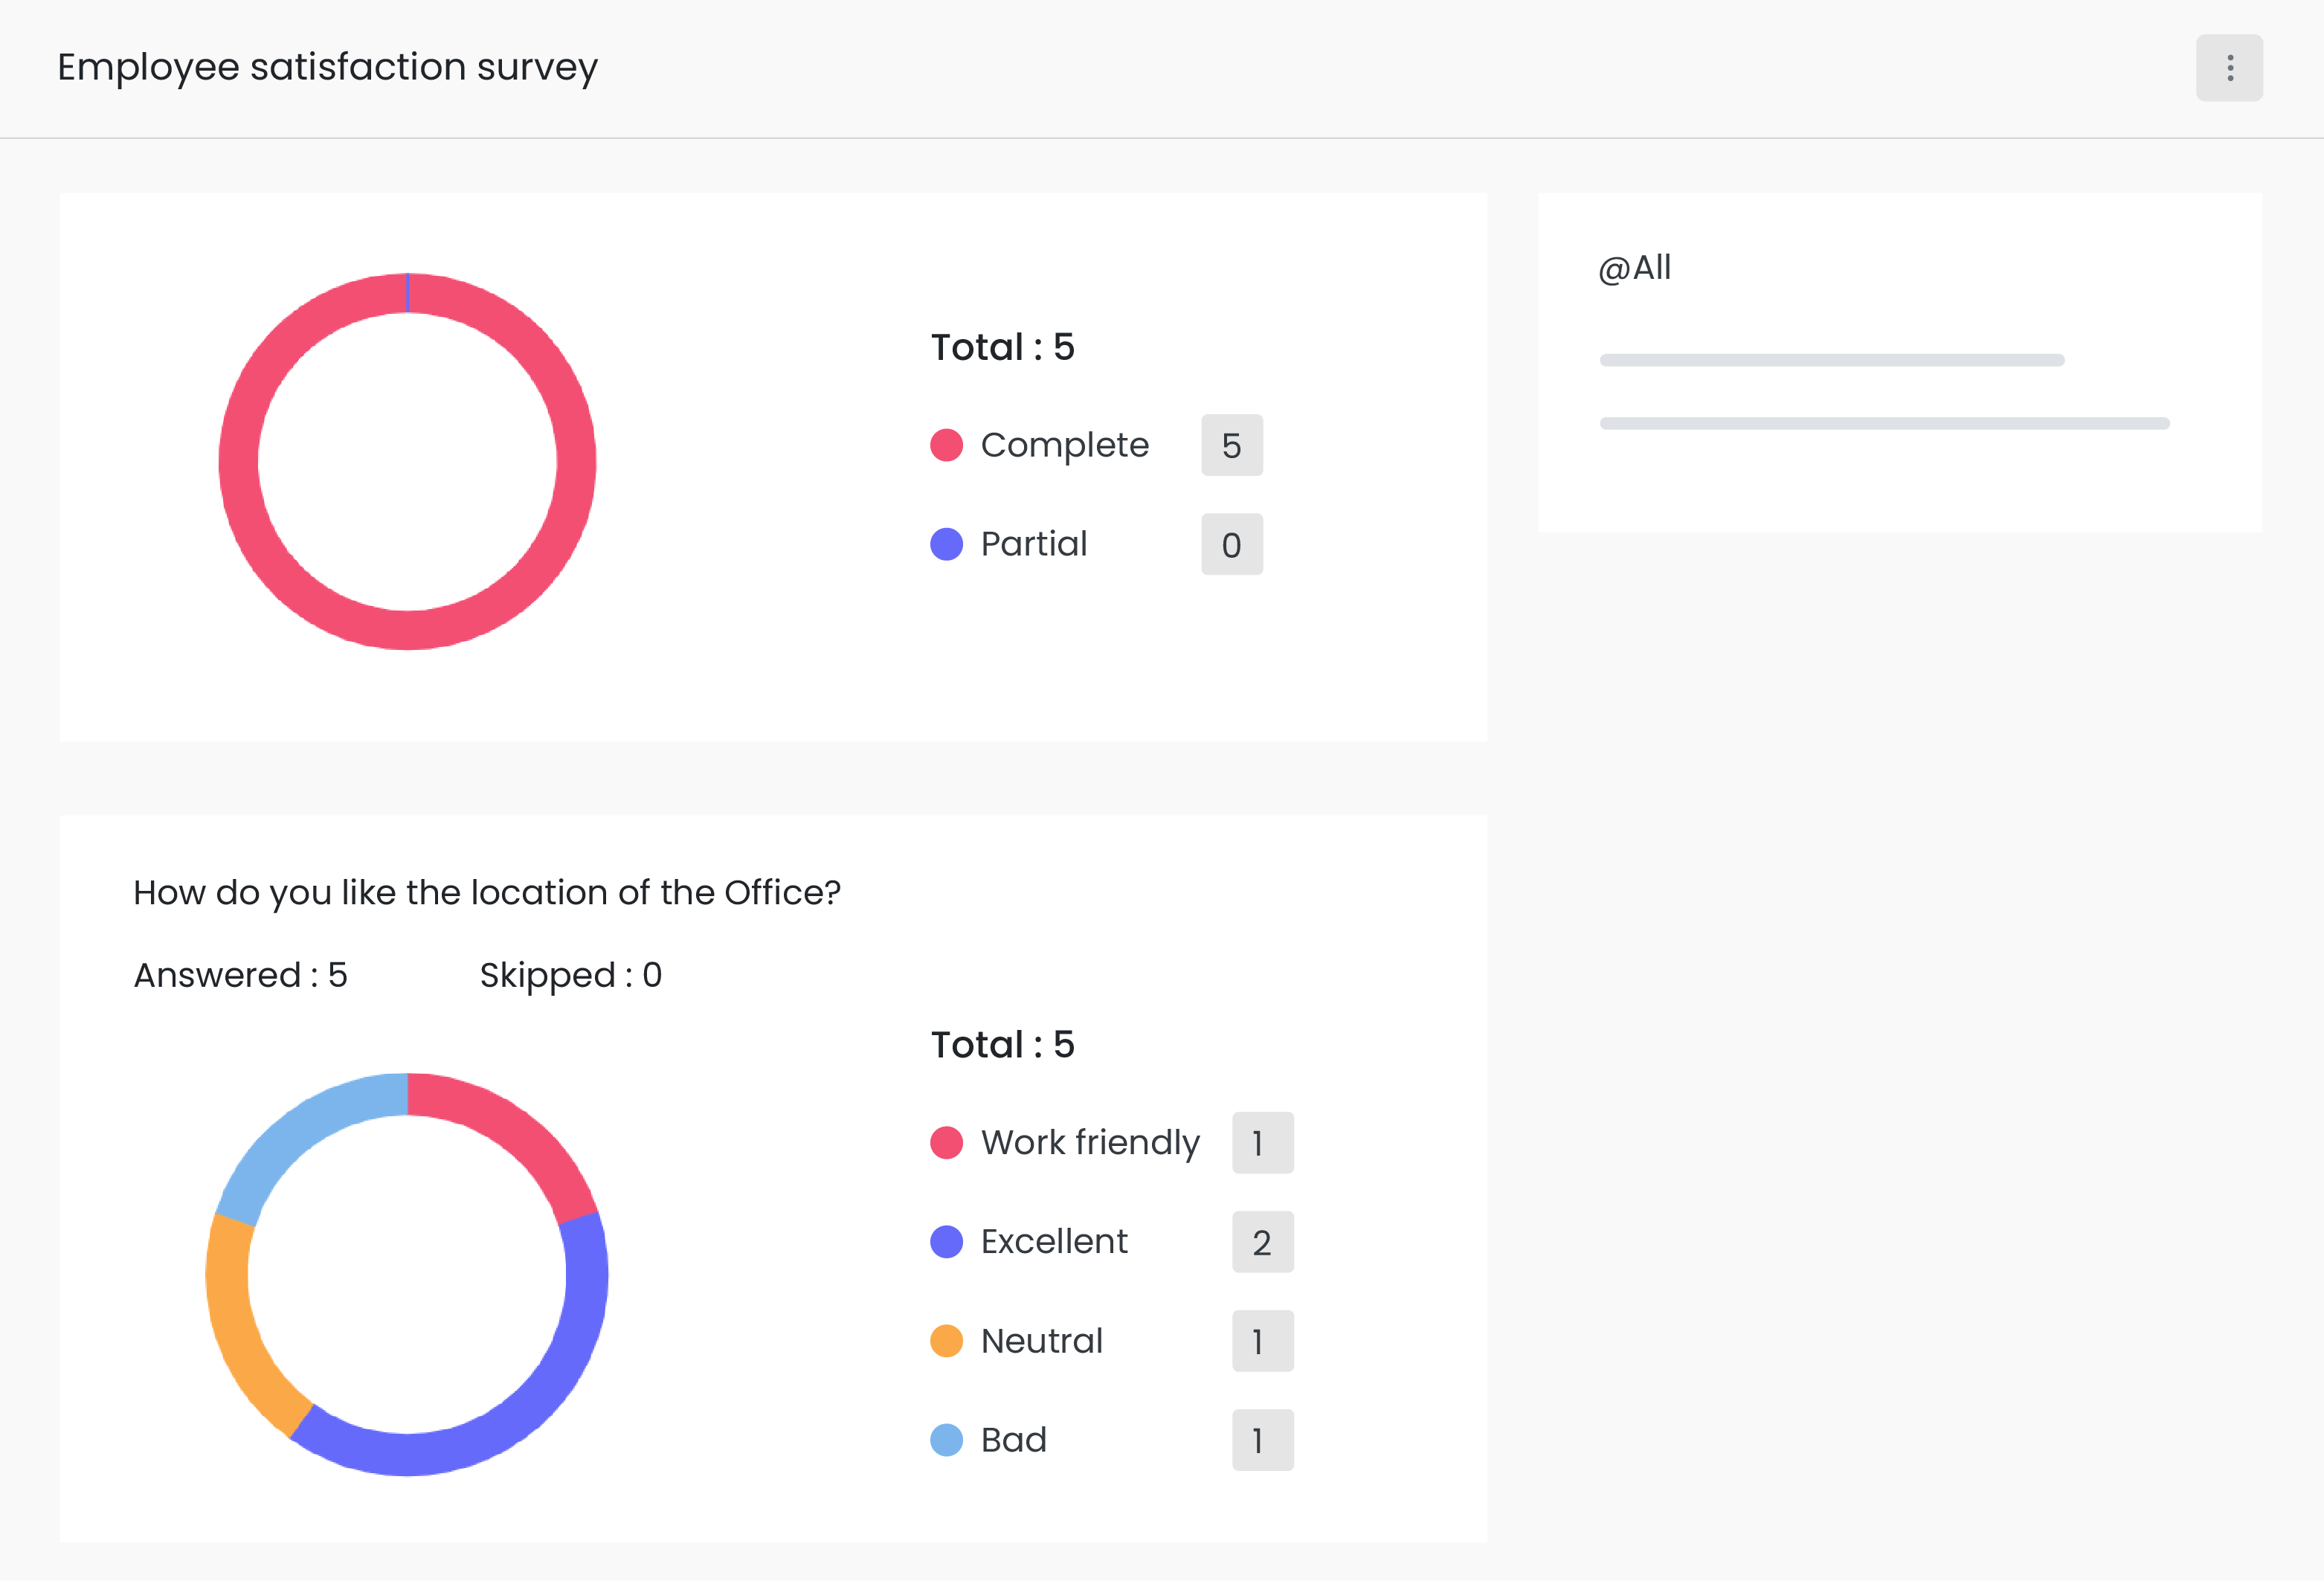
Task: Select the Work friendly legend label
Action: 1090,1142
